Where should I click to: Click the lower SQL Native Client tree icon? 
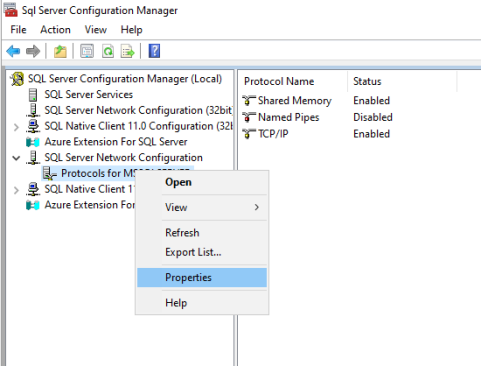click(33, 189)
